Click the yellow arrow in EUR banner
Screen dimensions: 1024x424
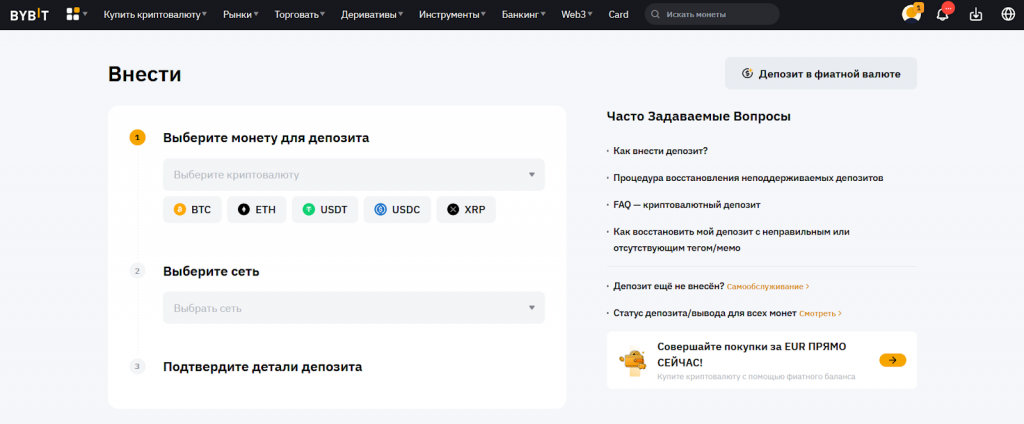coord(892,360)
